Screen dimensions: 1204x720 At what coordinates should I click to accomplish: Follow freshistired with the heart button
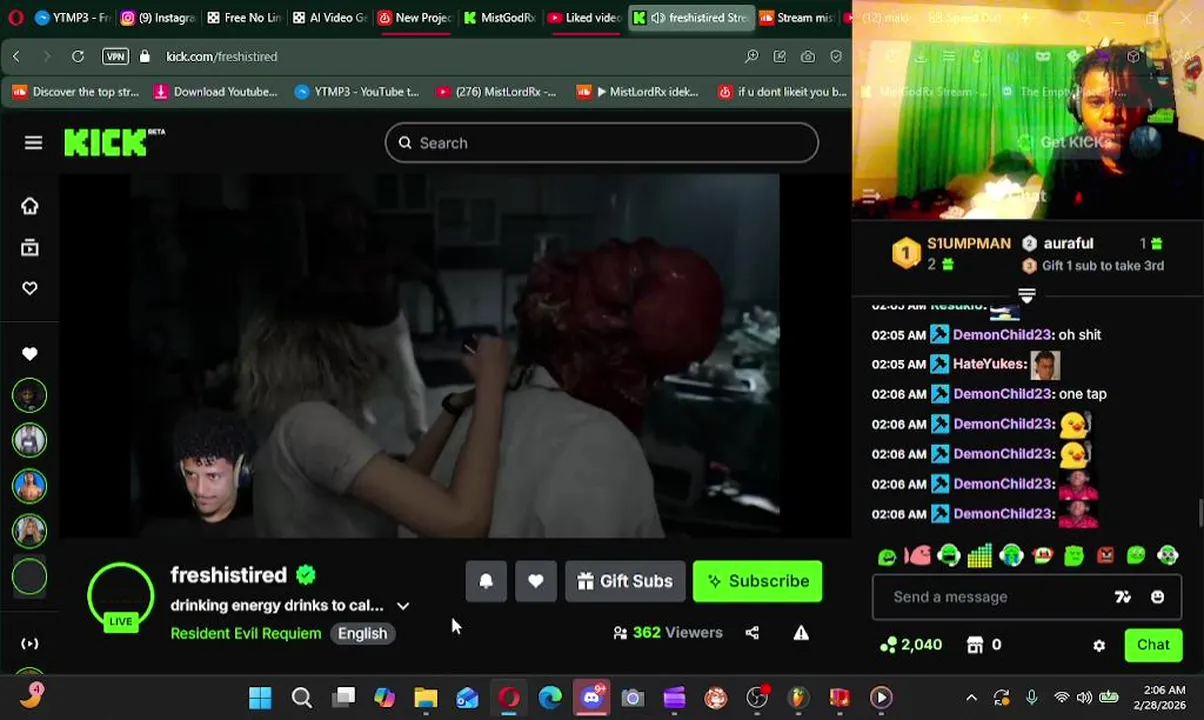tap(536, 581)
